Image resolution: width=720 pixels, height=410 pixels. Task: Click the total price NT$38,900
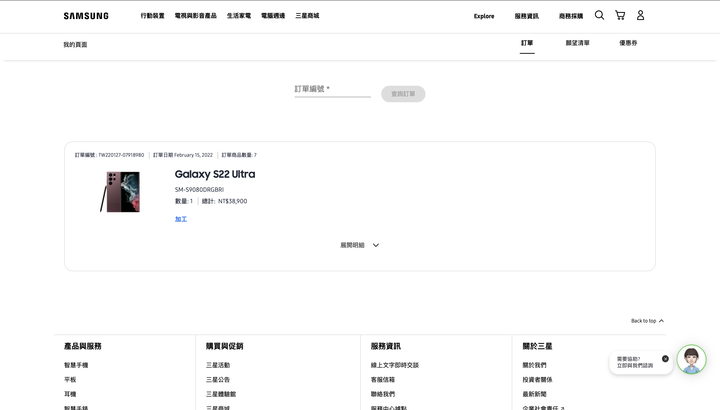(232, 201)
